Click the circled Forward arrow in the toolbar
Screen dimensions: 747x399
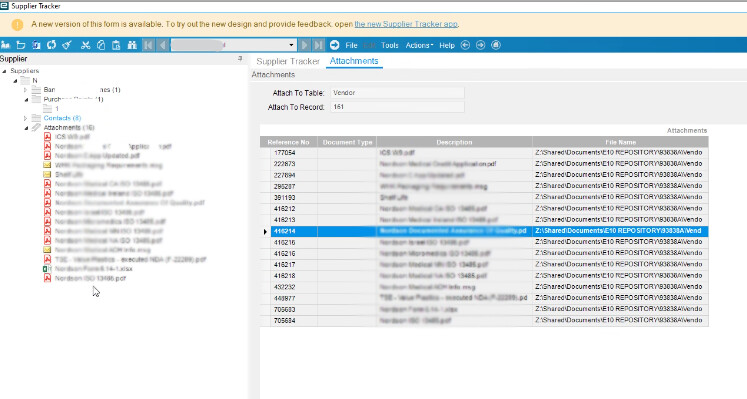pyautogui.click(x=481, y=45)
